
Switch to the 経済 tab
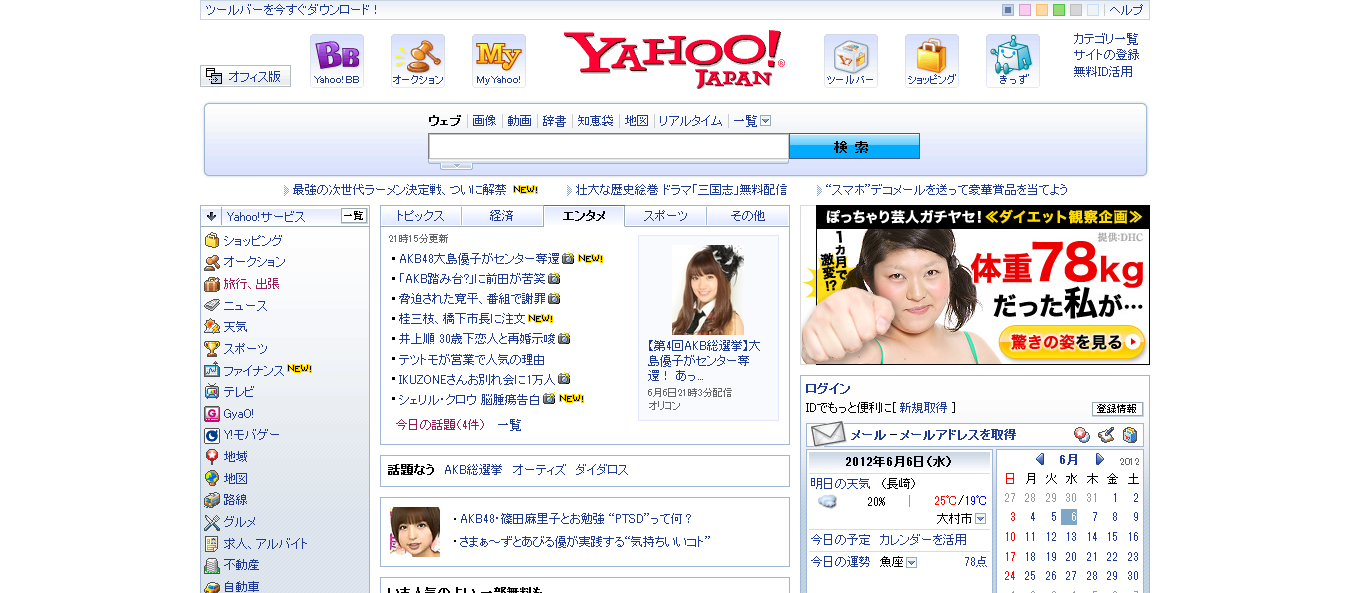[503, 216]
